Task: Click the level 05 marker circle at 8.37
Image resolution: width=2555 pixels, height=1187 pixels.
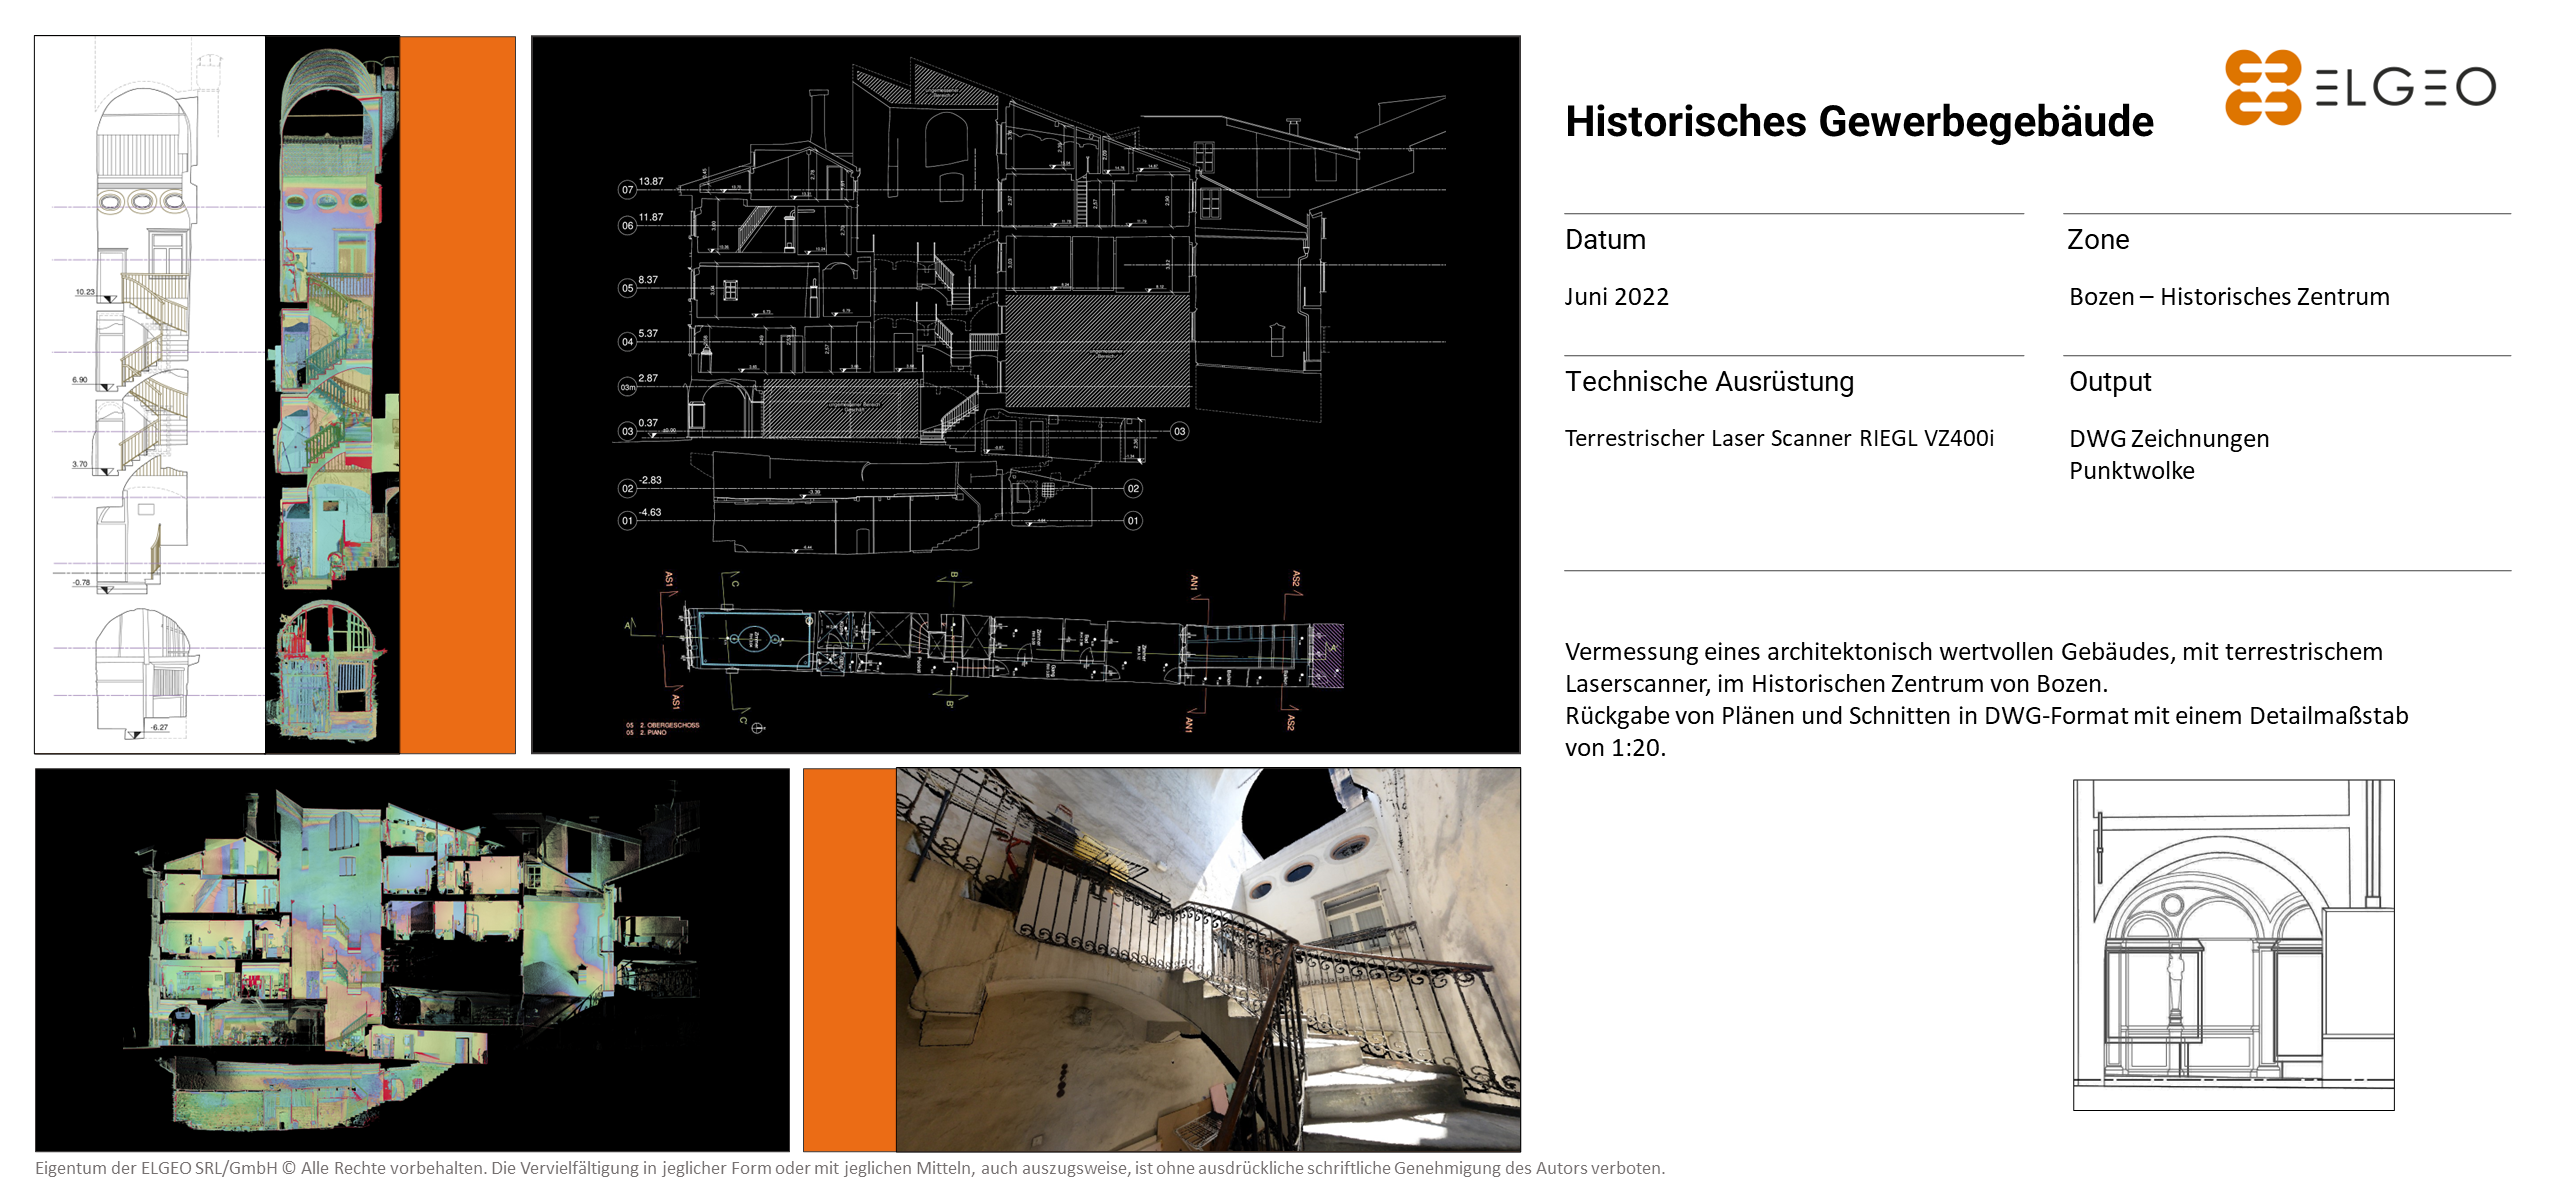Action: (x=627, y=289)
